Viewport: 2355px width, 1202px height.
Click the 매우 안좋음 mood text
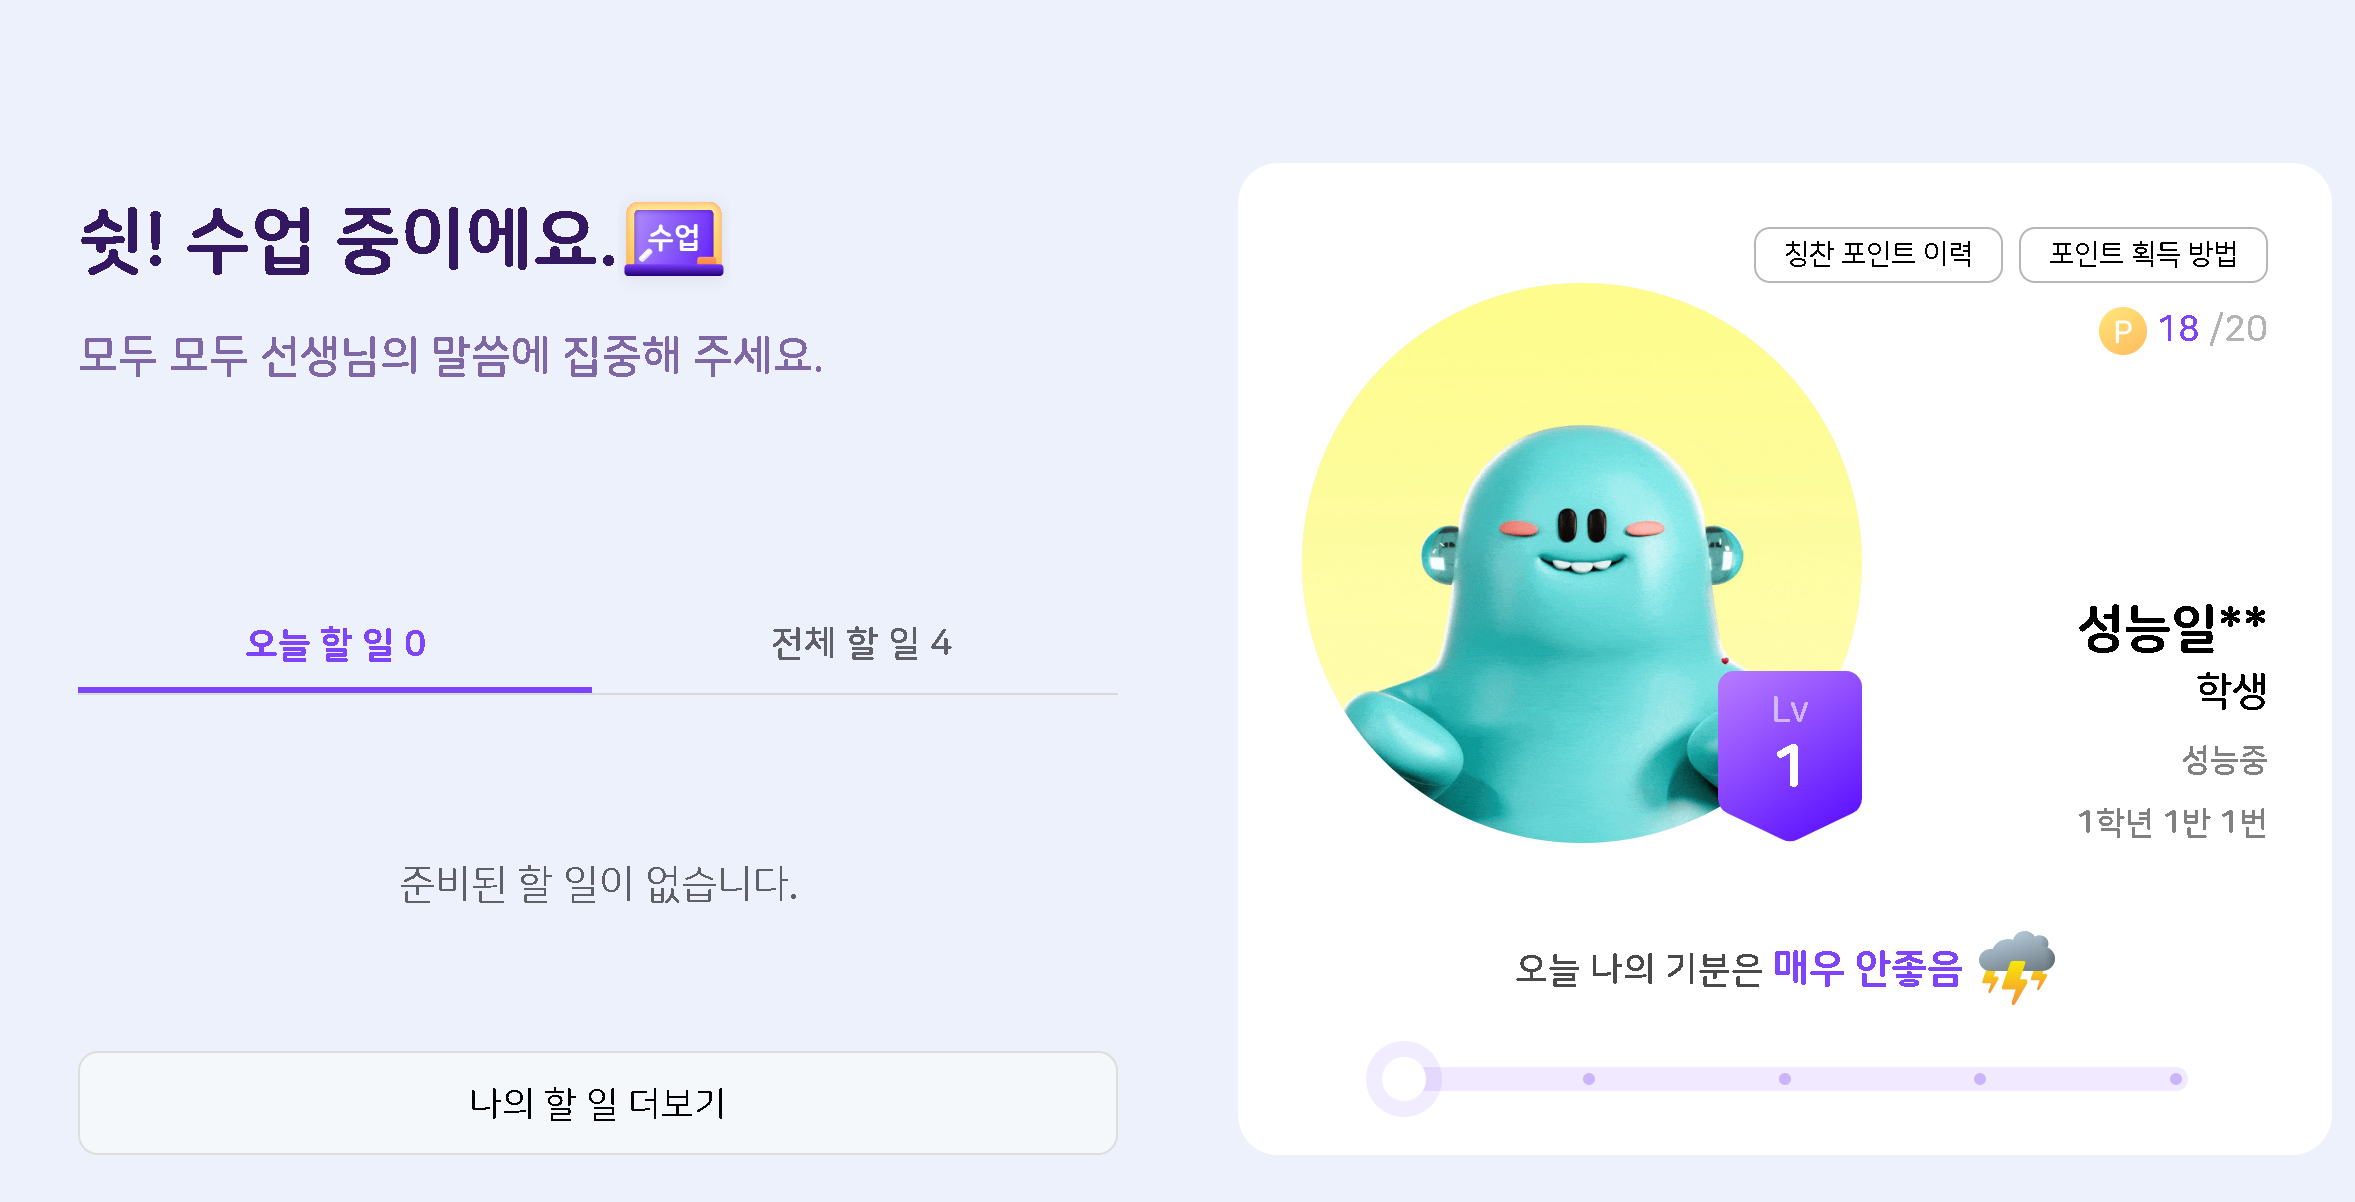pos(1867,968)
